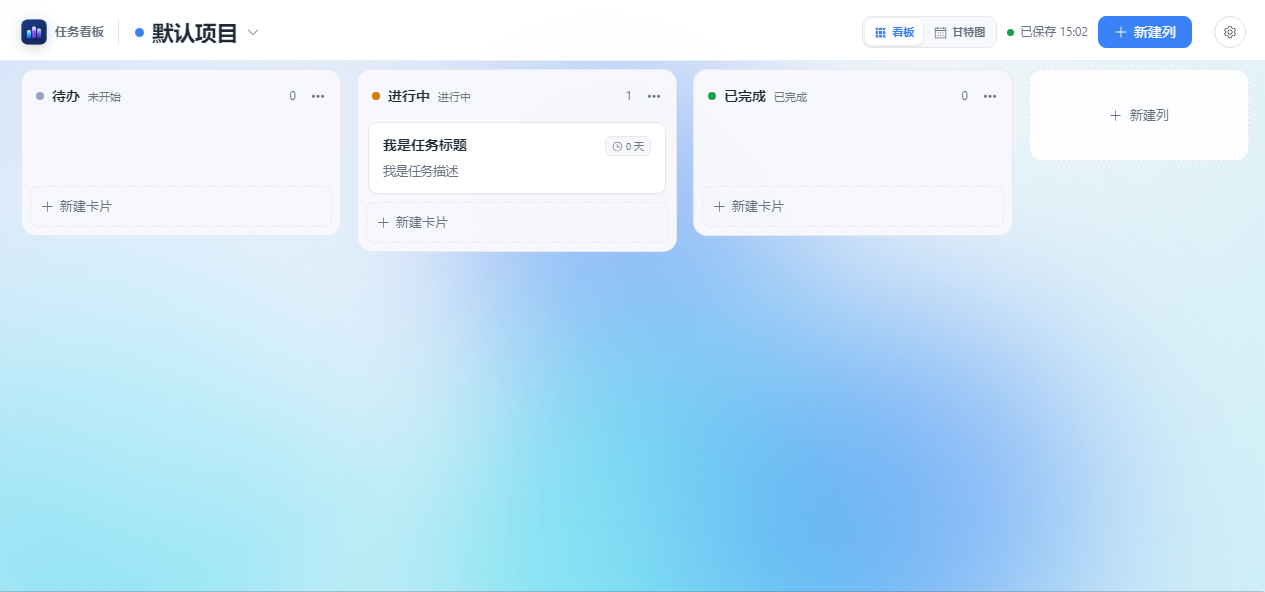
Task: Click the 进行中 column title
Action: tap(409, 96)
